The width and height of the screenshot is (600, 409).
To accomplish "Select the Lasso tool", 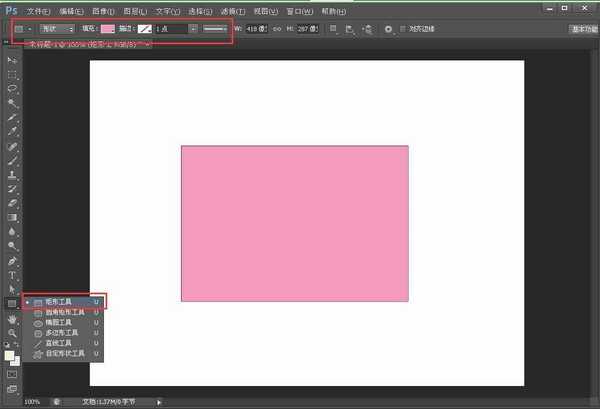I will pyautogui.click(x=13, y=89).
